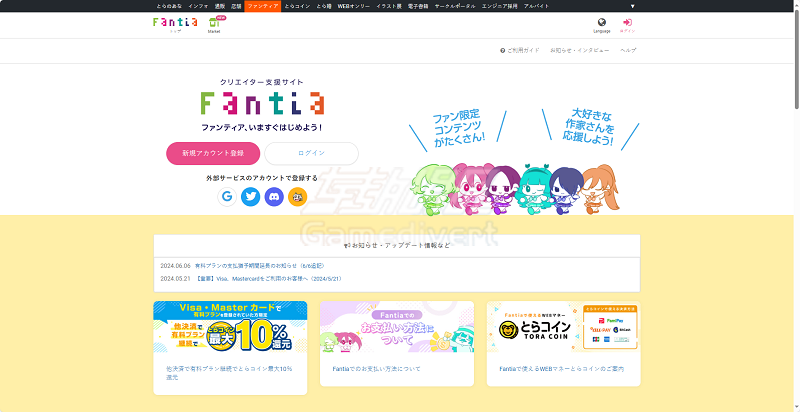Click the 新規アカウント登録 button
800x412 pixels.
point(212,153)
